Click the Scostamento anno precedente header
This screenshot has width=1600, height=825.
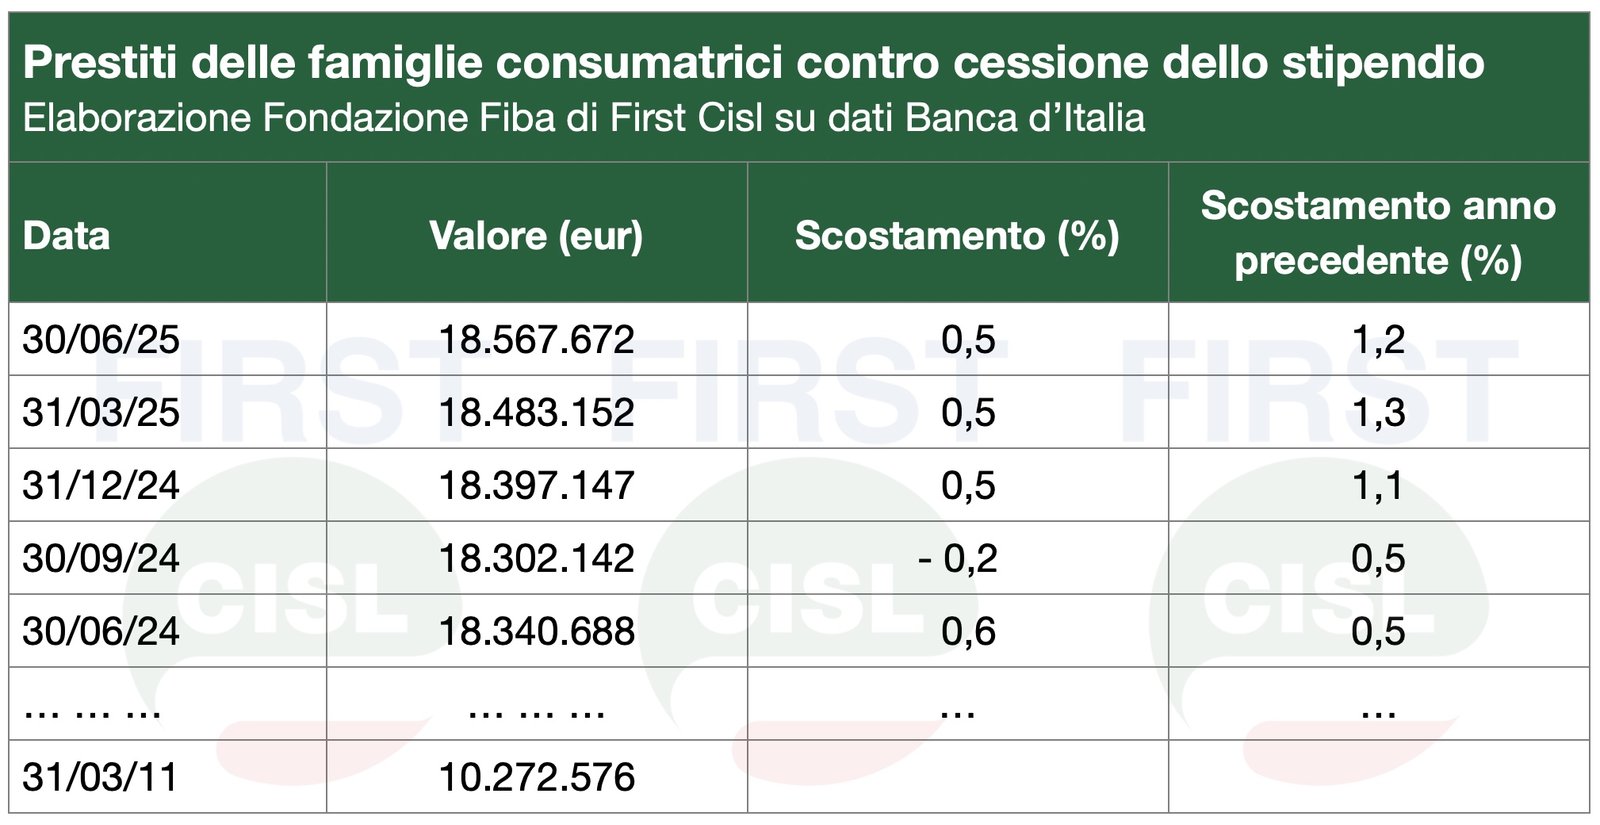1378,233
